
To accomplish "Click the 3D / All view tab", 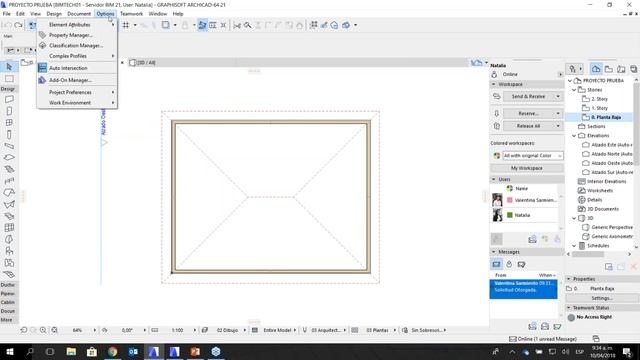I will coord(142,62).
